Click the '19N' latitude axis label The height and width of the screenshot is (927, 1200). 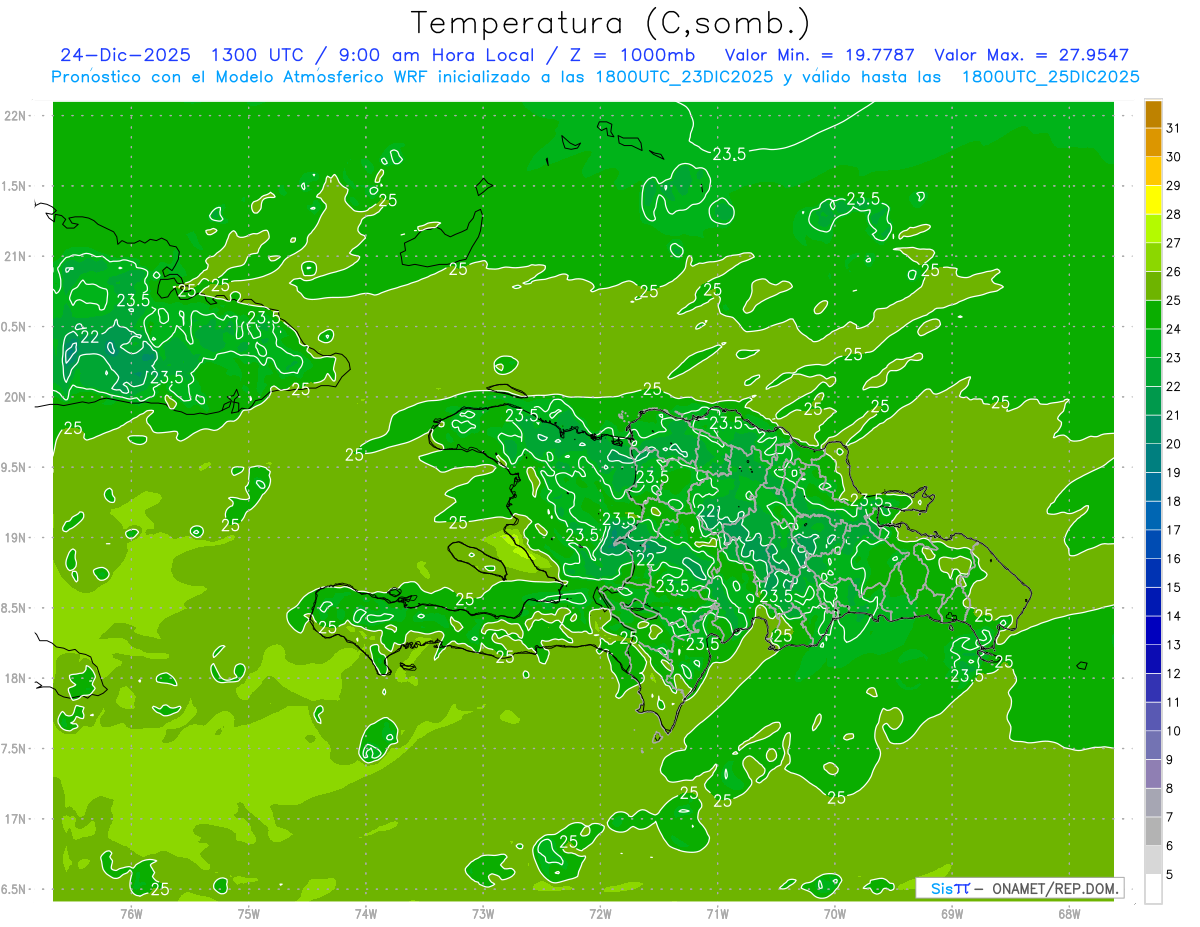(16, 537)
